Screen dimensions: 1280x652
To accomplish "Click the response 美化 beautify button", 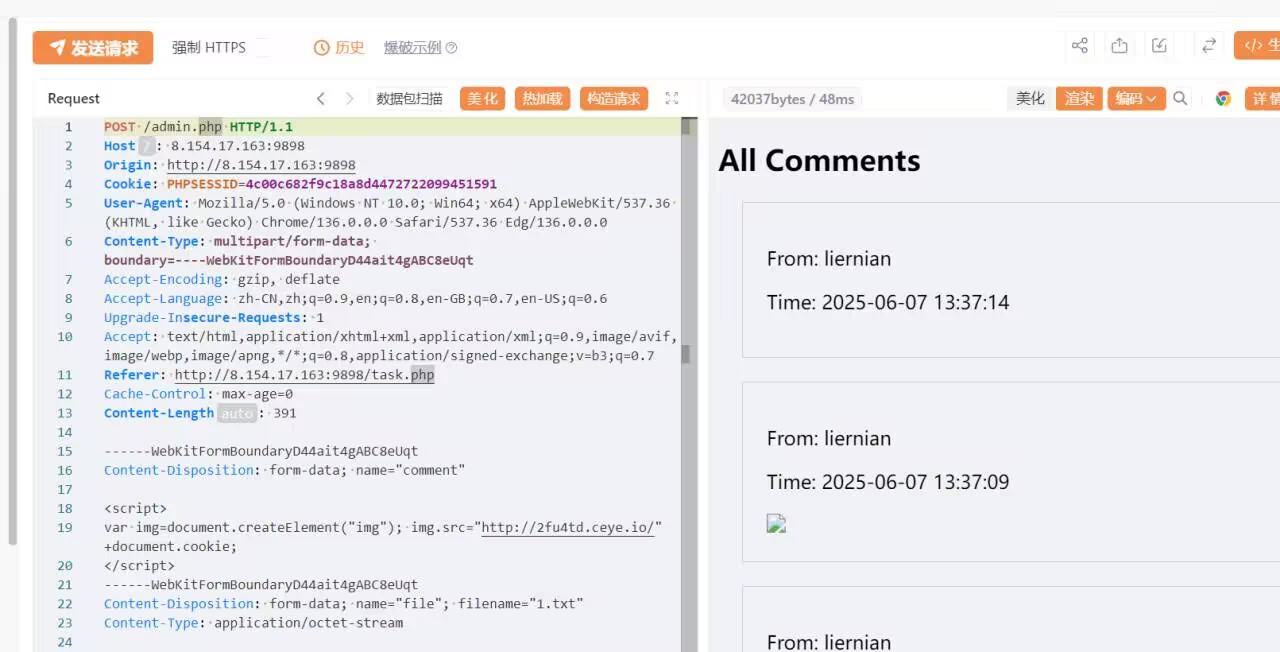I will click(1030, 98).
